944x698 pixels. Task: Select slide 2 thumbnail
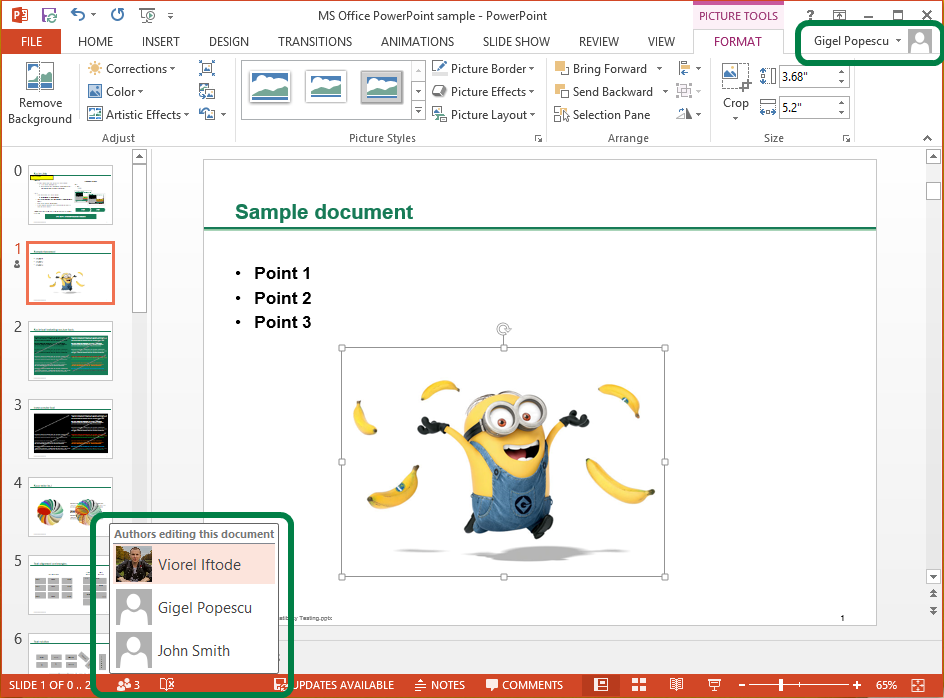[x=70, y=351]
